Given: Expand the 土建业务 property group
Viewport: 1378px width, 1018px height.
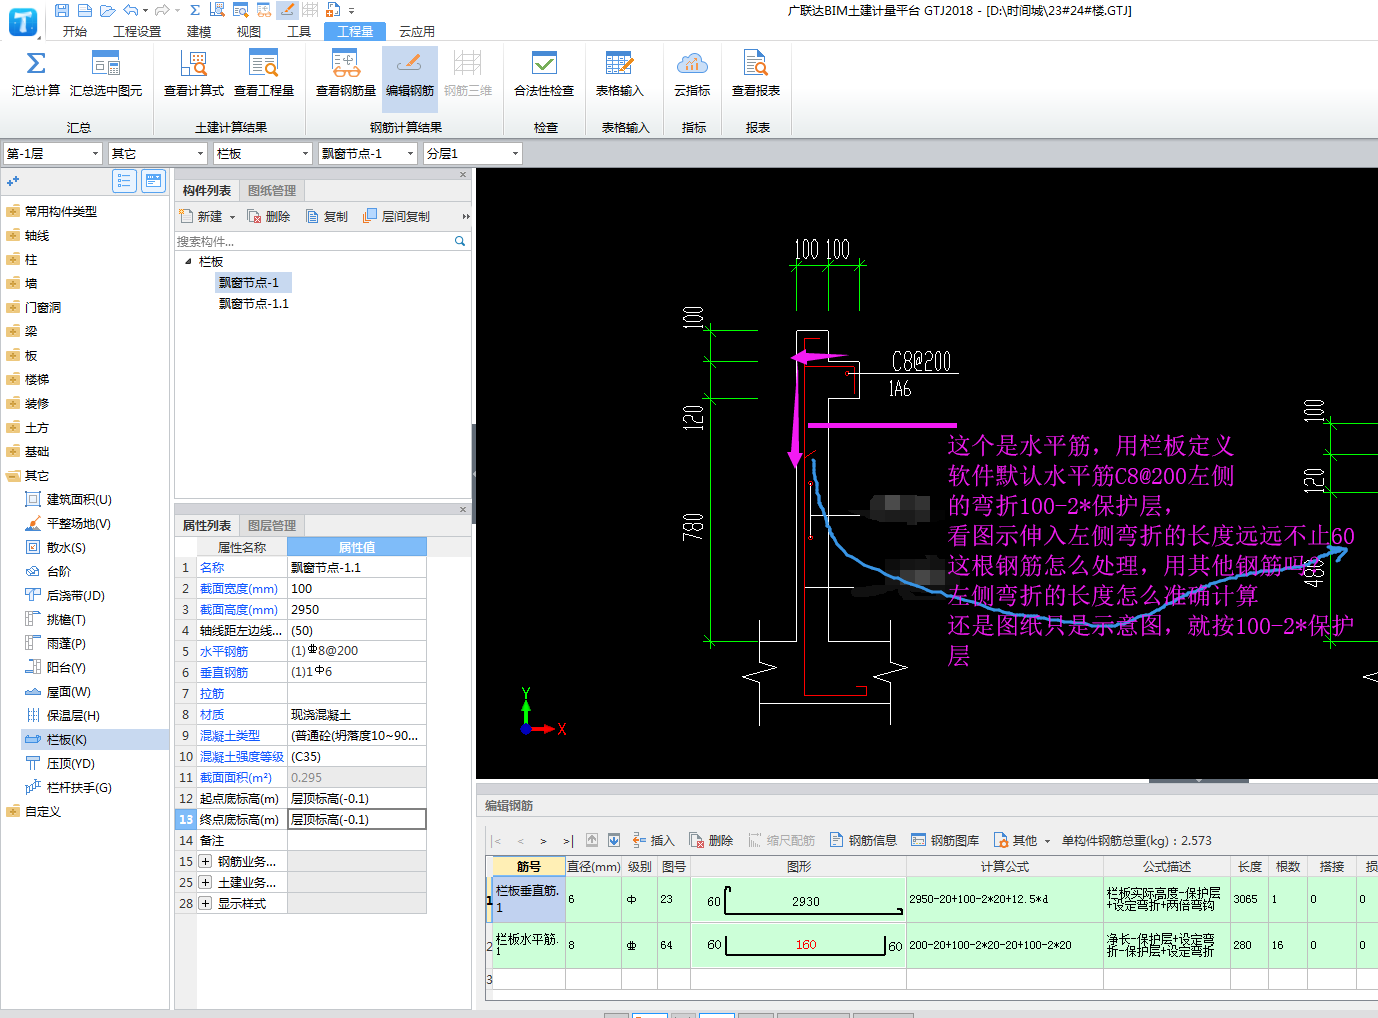Looking at the screenshot, I should coord(205,882).
